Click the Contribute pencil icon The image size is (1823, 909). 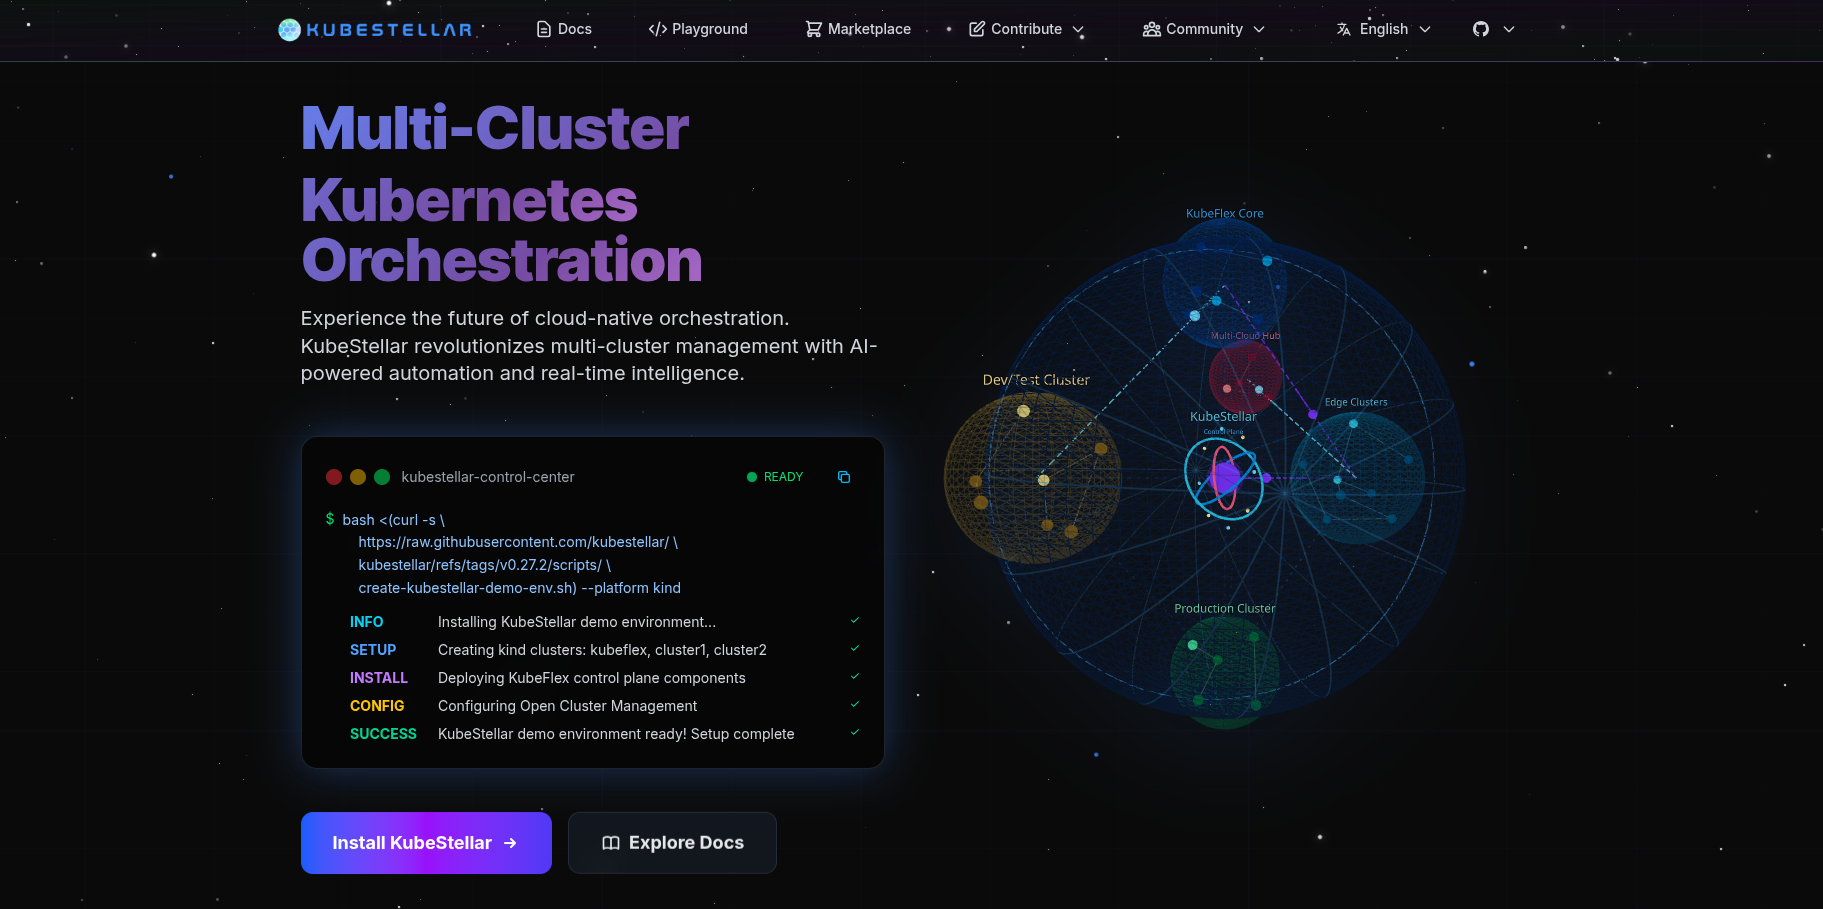point(977,29)
